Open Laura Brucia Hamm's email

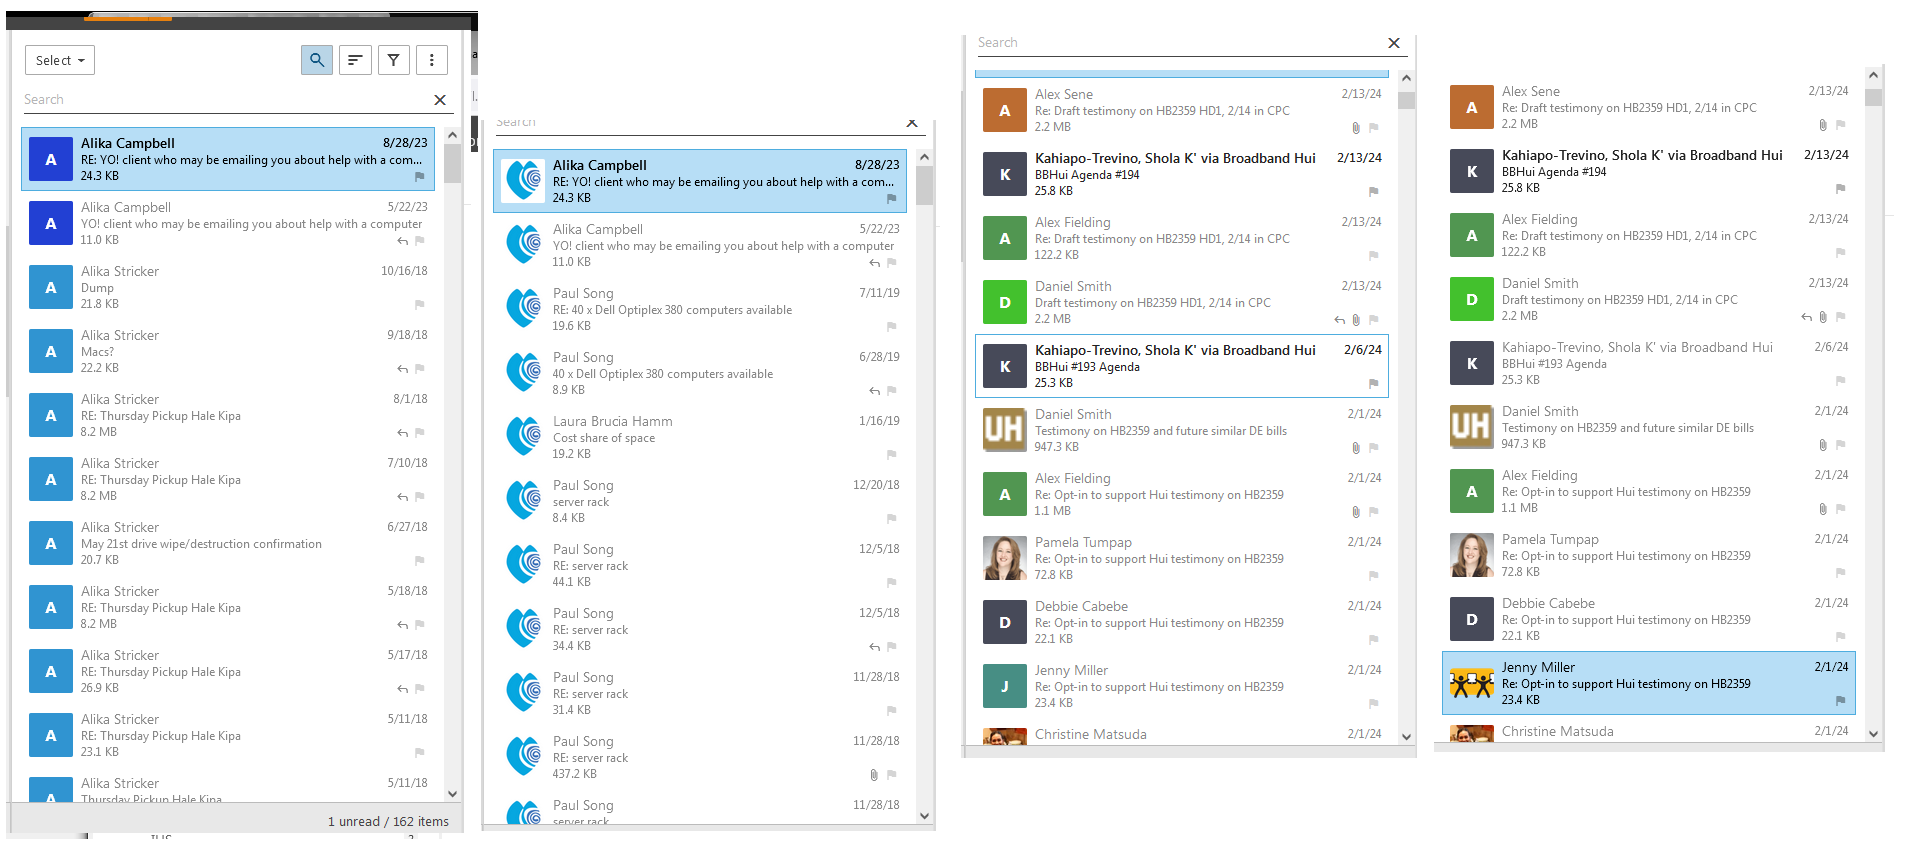click(700, 437)
